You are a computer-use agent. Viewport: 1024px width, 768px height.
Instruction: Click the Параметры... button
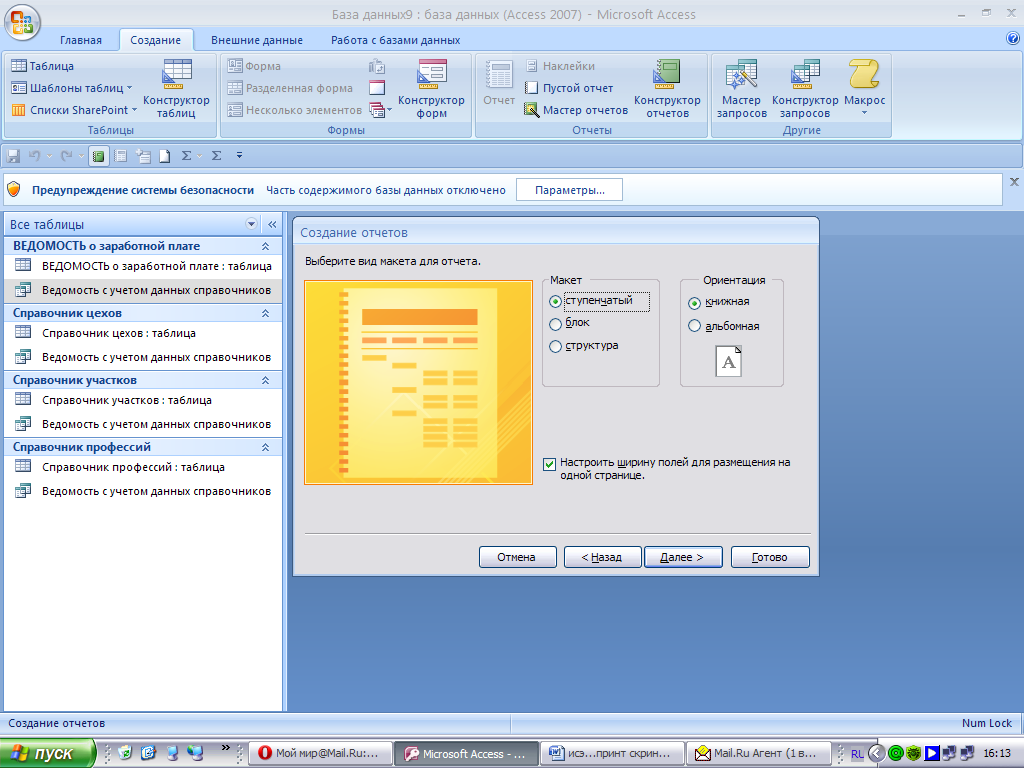(x=569, y=190)
